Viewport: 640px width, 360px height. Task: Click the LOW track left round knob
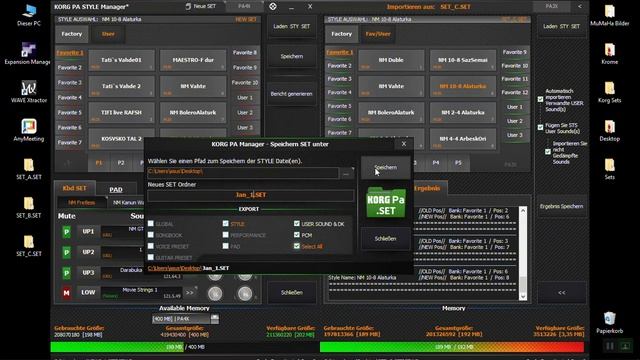215,293
